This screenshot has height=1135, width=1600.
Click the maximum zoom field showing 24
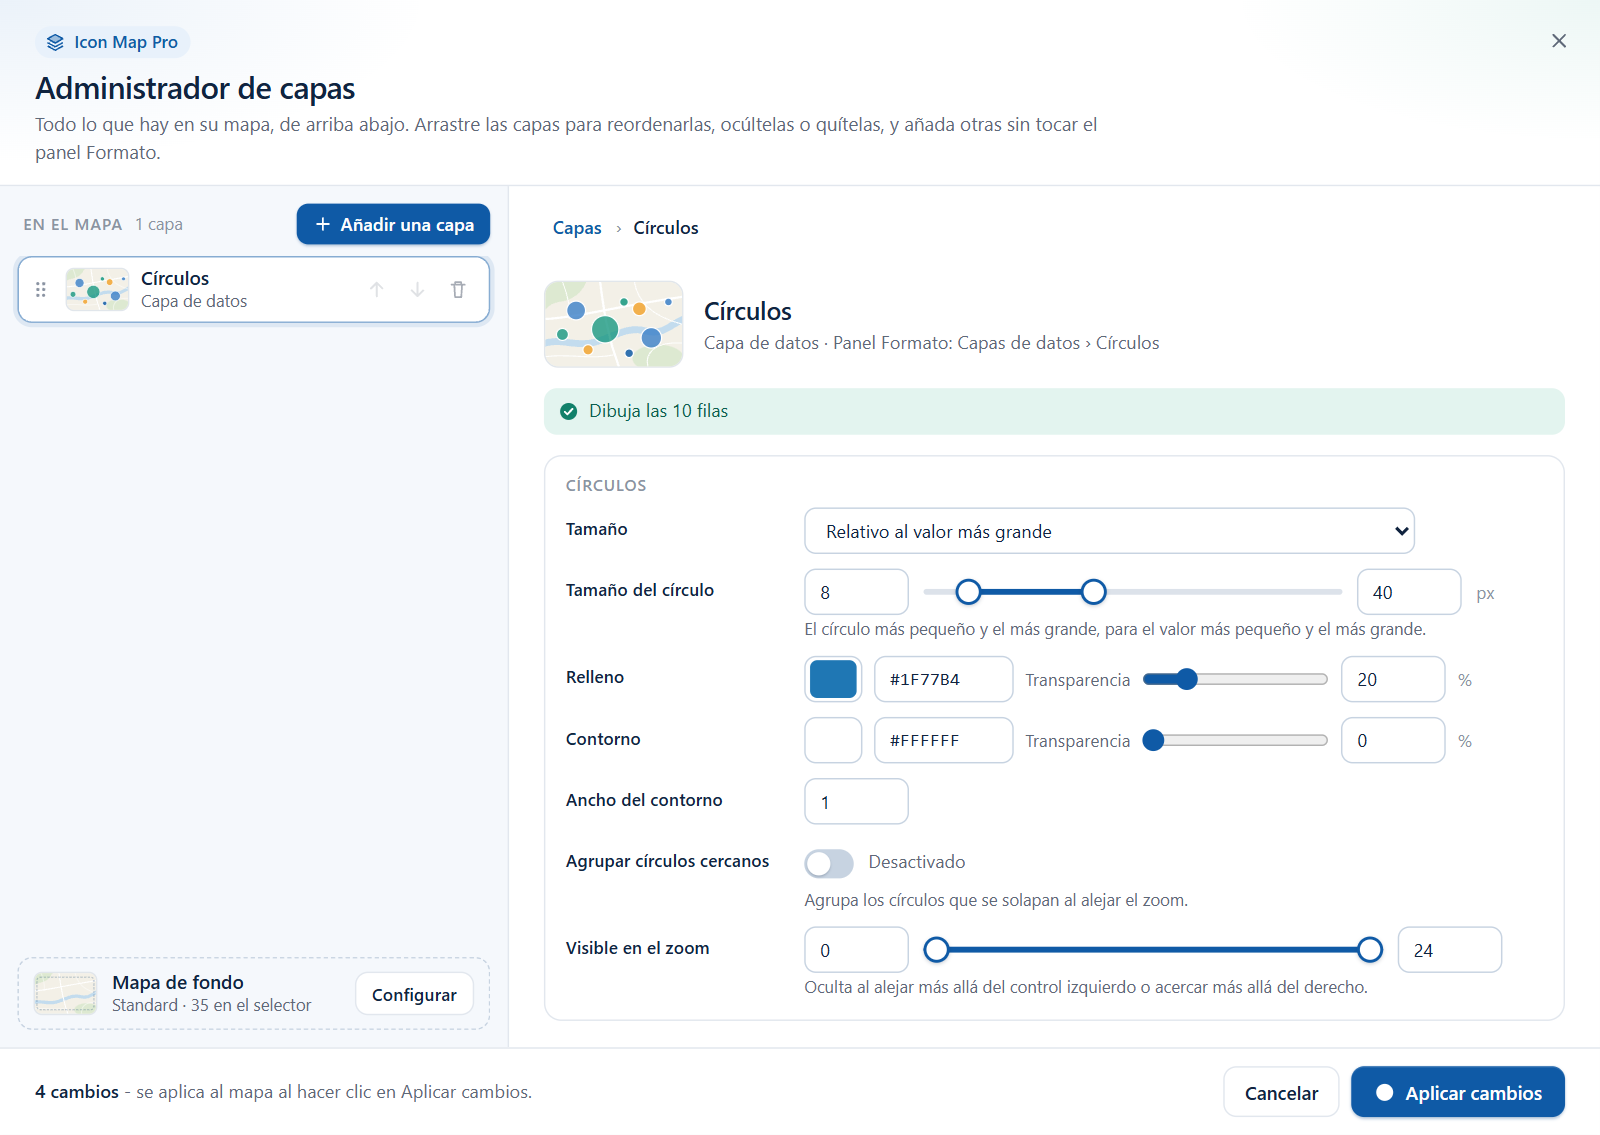pyautogui.click(x=1449, y=950)
